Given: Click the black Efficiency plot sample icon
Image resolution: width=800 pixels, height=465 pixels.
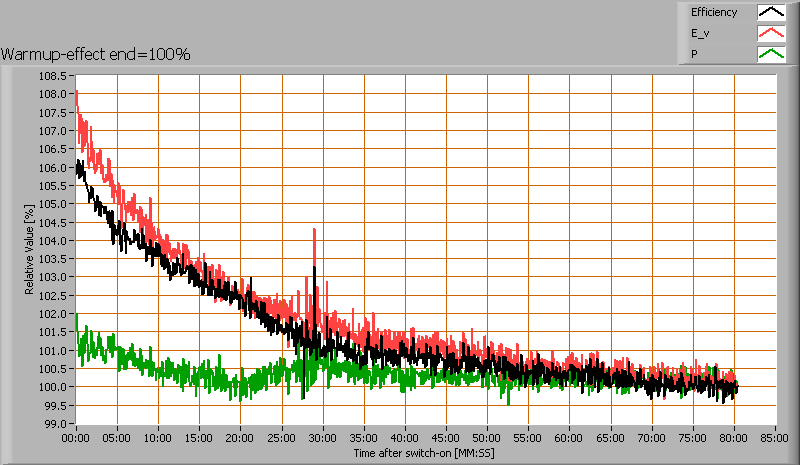Looking at the screenshot, I should 770,13.
